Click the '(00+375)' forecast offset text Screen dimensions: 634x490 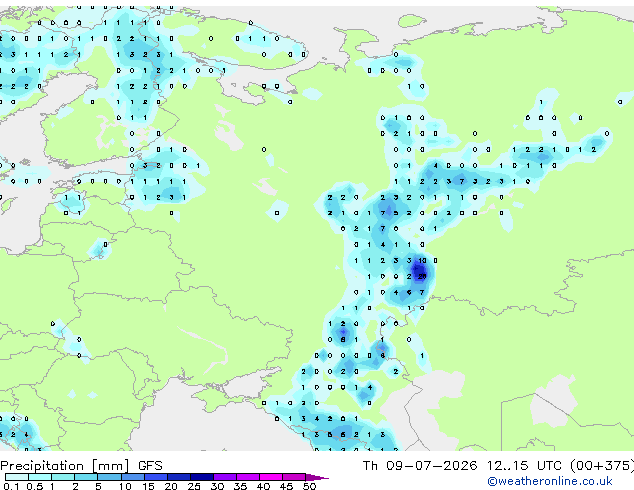point(602,465)
